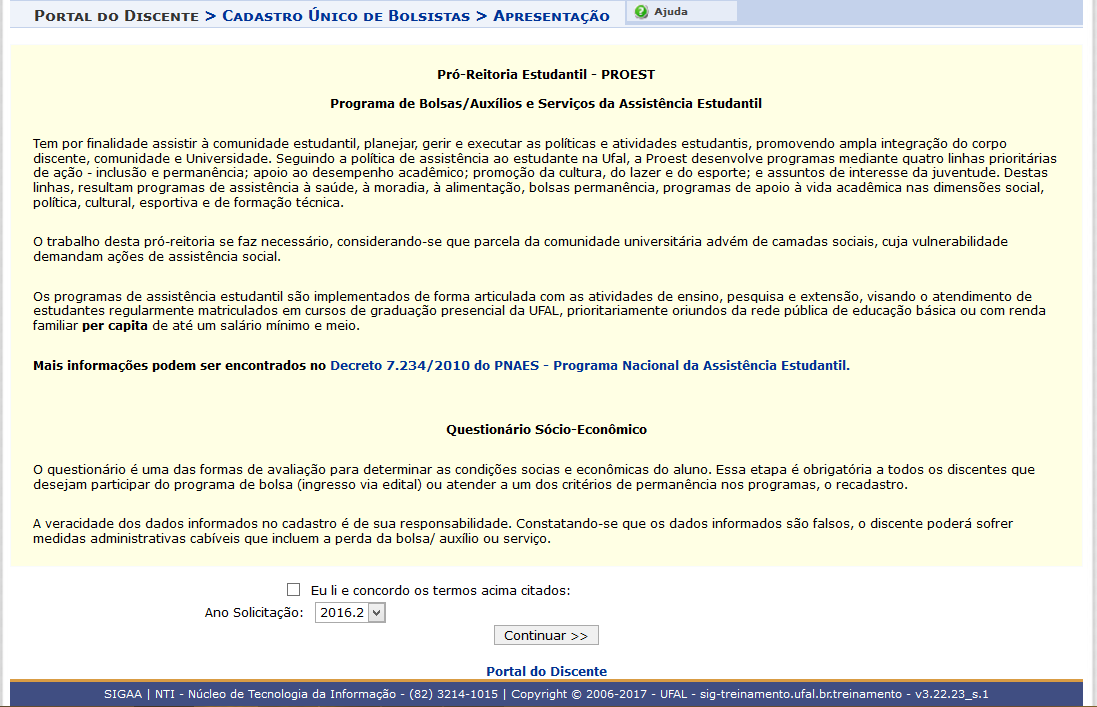This screenshot has height=707, width=1097.
Task: Open the Ajuda help text link
Action: pyautogui.click(x=670, y=12)
